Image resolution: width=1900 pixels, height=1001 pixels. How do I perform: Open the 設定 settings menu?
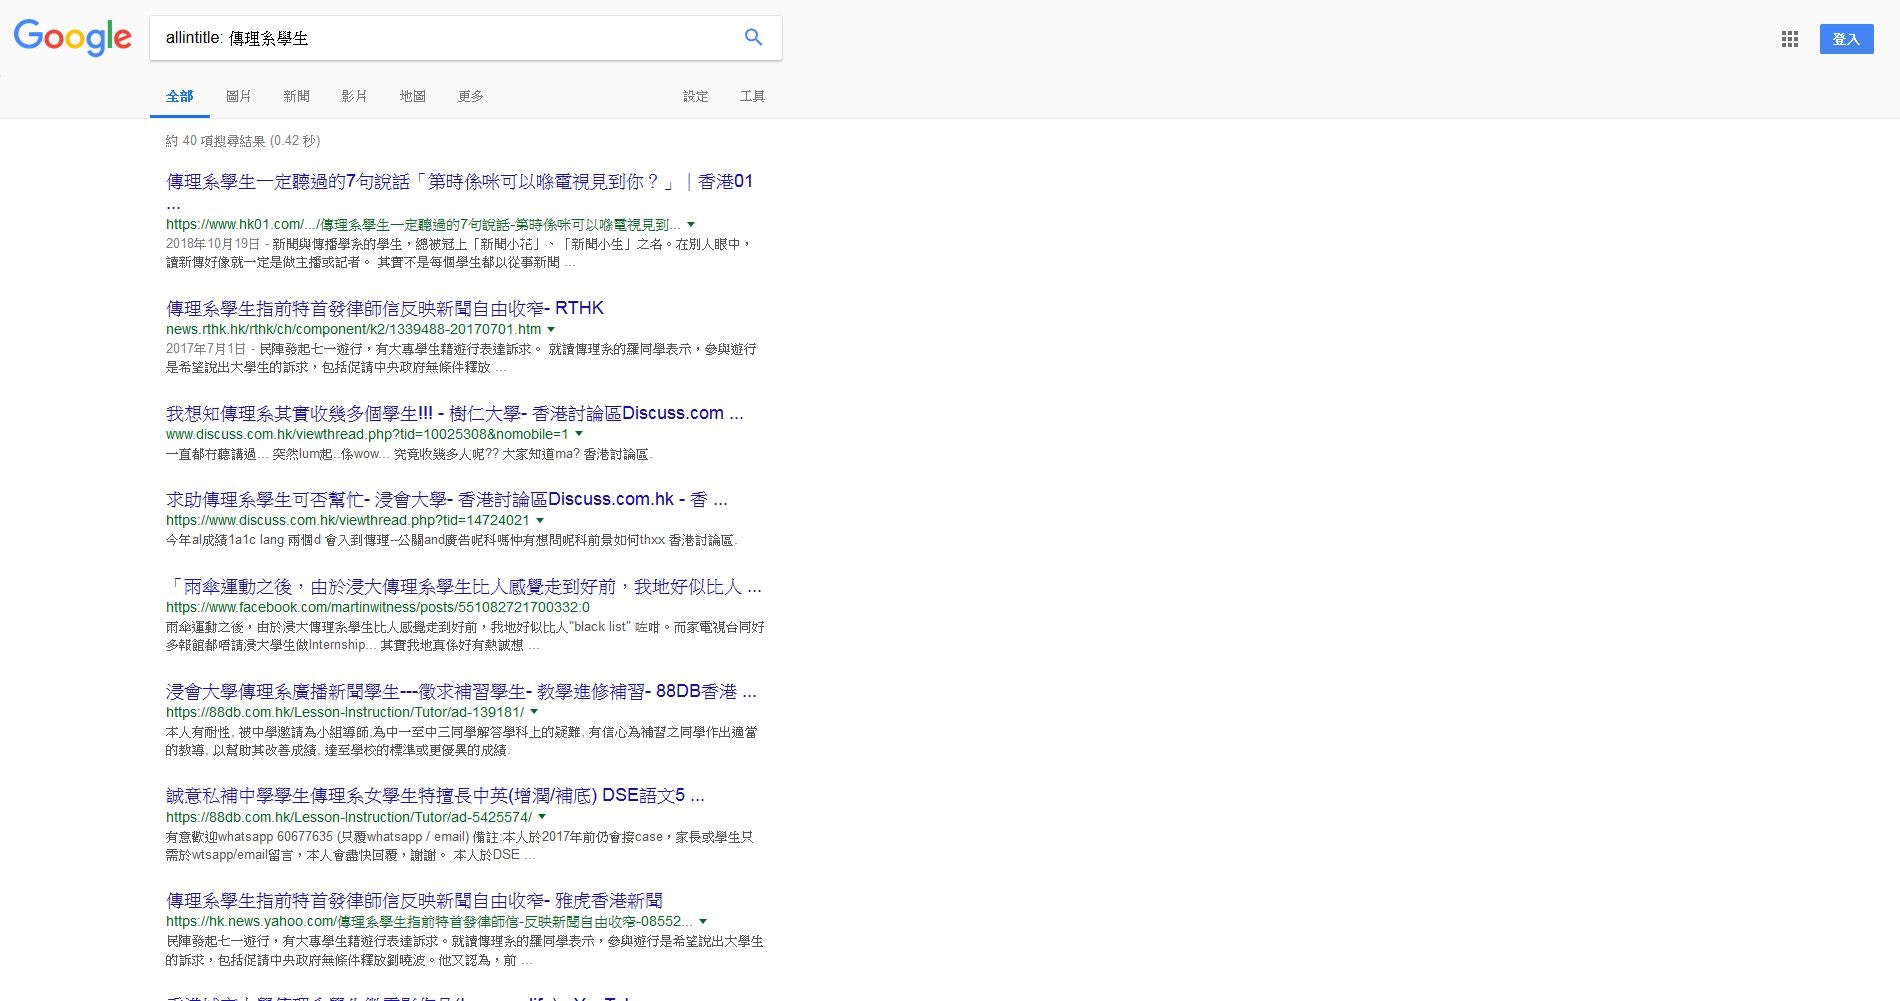pos(695,96)
